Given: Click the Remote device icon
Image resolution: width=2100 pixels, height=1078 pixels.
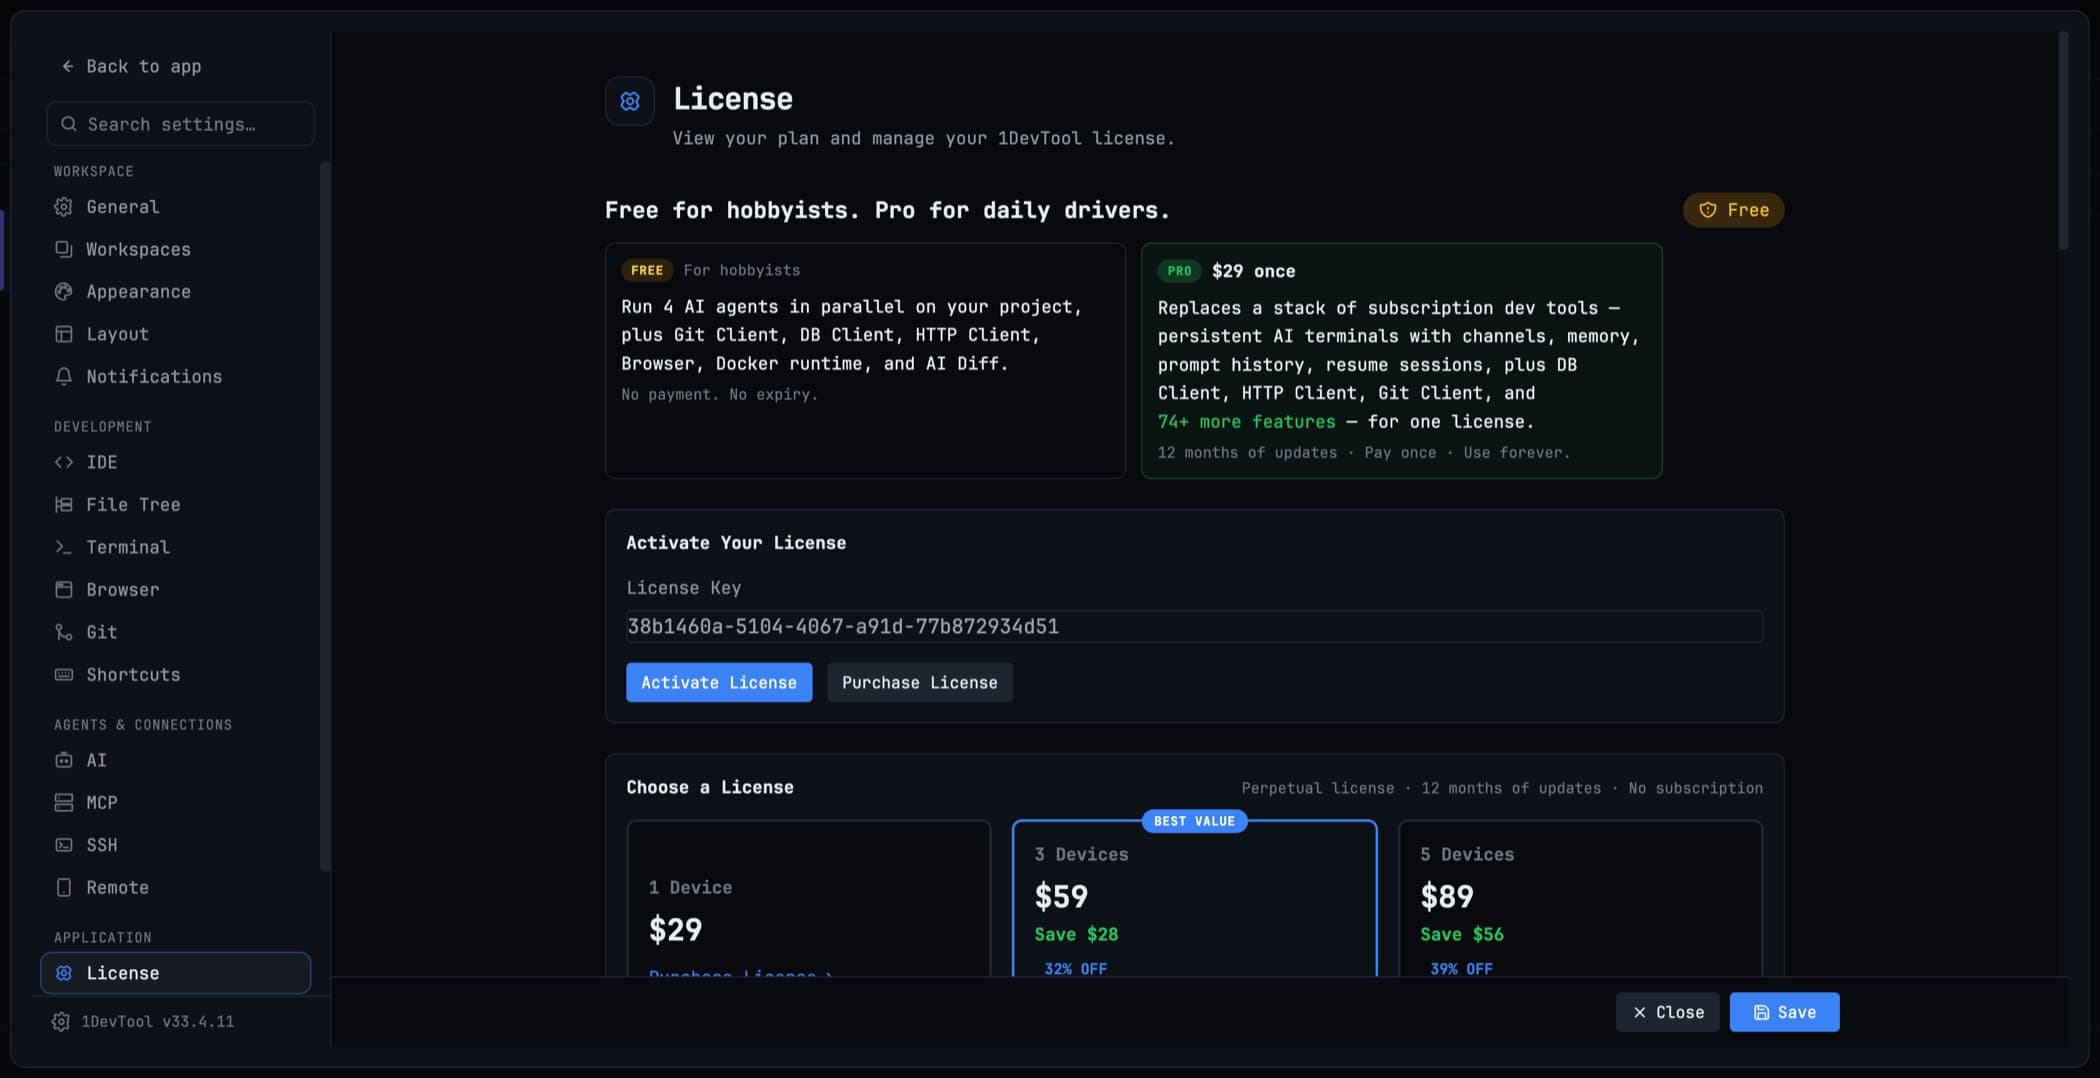Looking at the screenshot, I should tap(64, 888).
